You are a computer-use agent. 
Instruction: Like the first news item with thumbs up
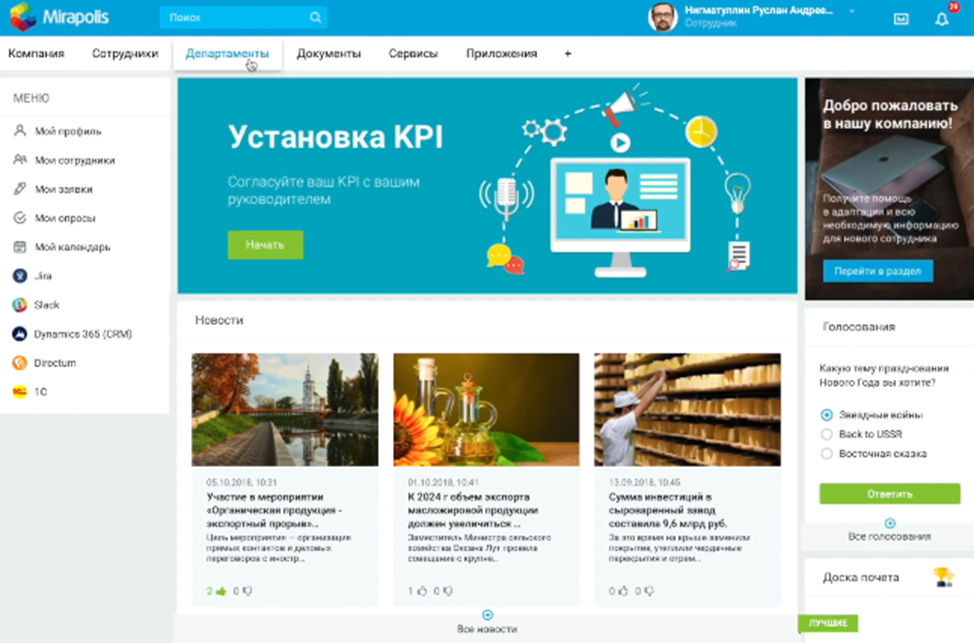pos(221,591)
